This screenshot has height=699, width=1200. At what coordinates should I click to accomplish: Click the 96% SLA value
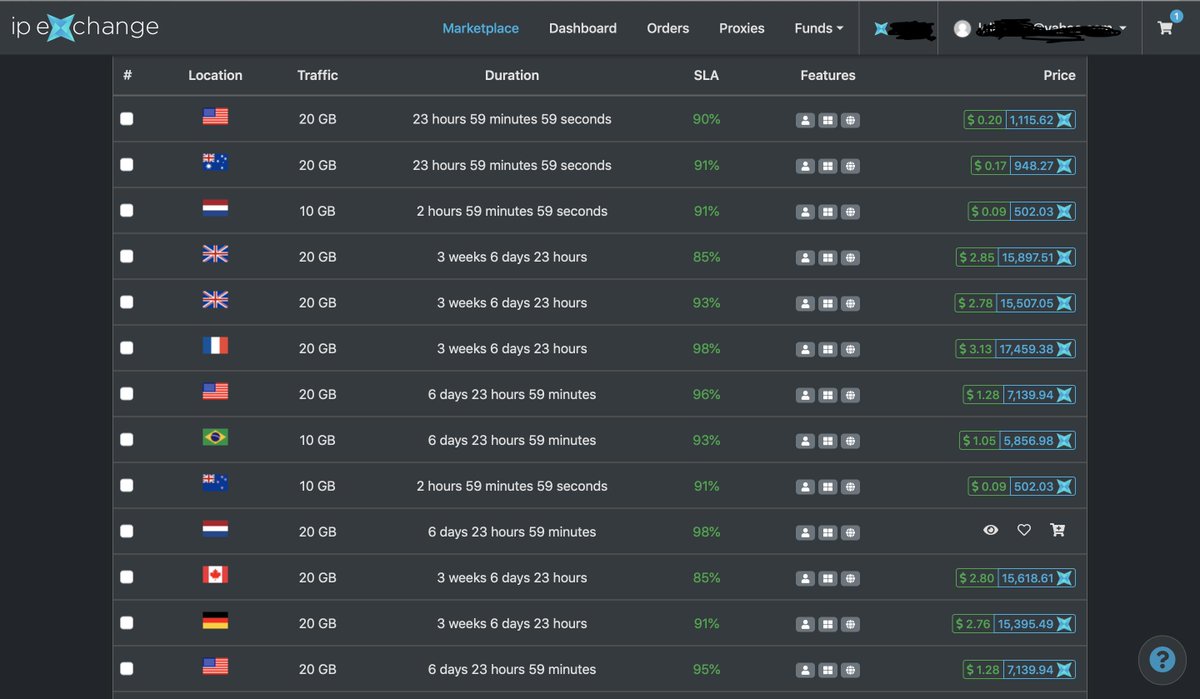point(706,395)
